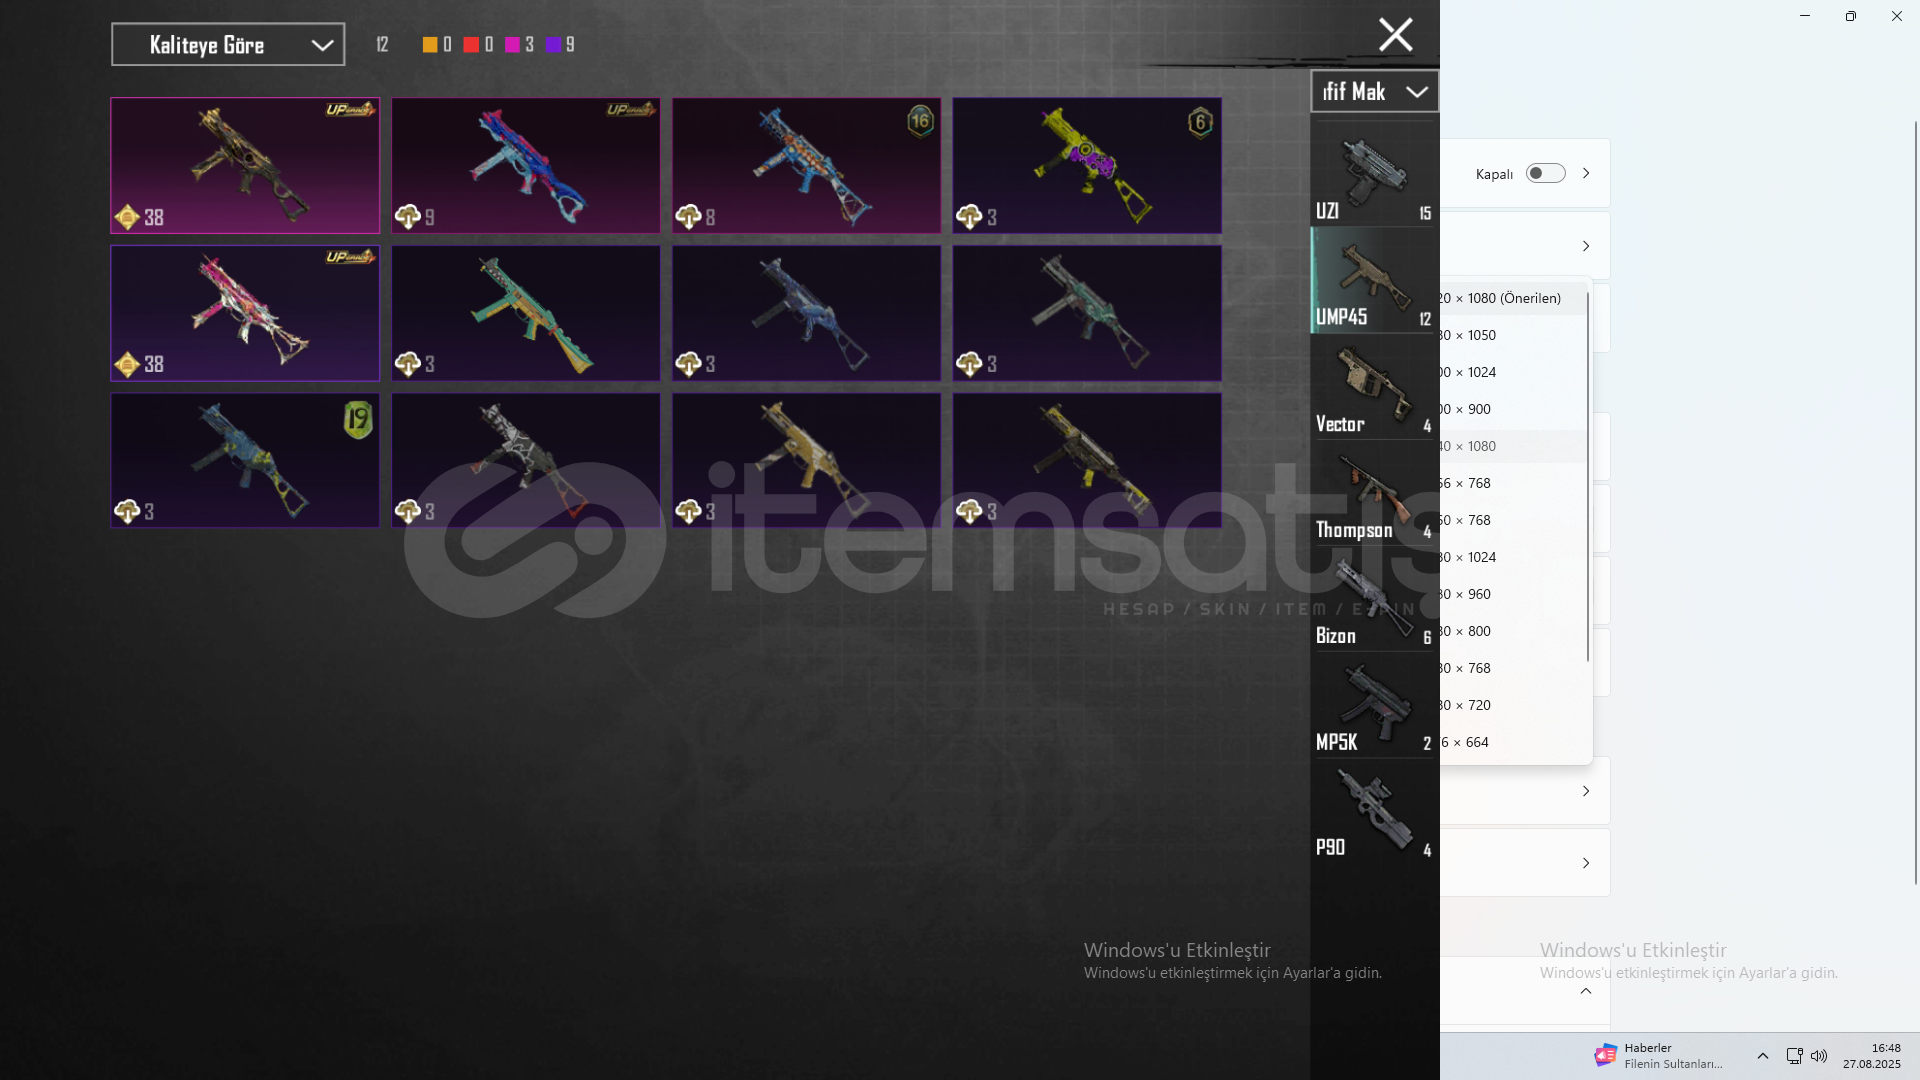
Task: Click the UPgrade tag on the first skin
Action: click(350, 109)
